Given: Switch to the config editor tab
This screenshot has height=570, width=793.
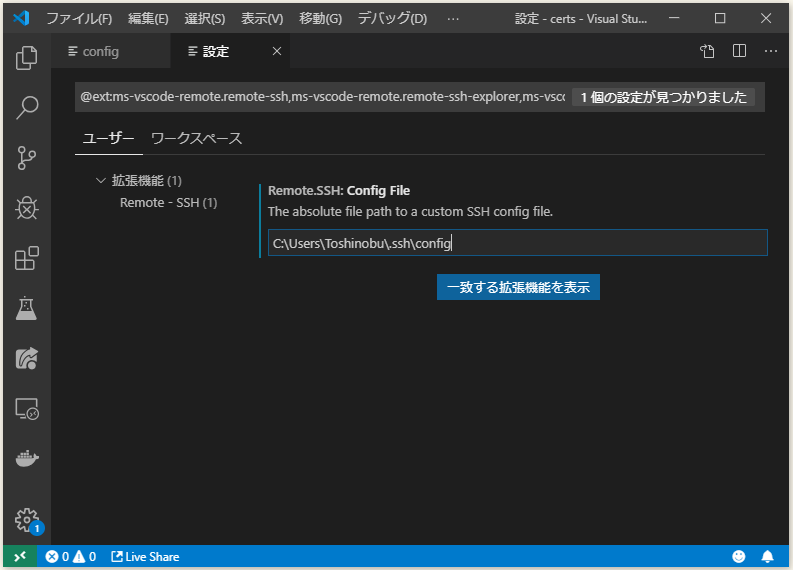Looking at the screenshot, I should point(111,51).
